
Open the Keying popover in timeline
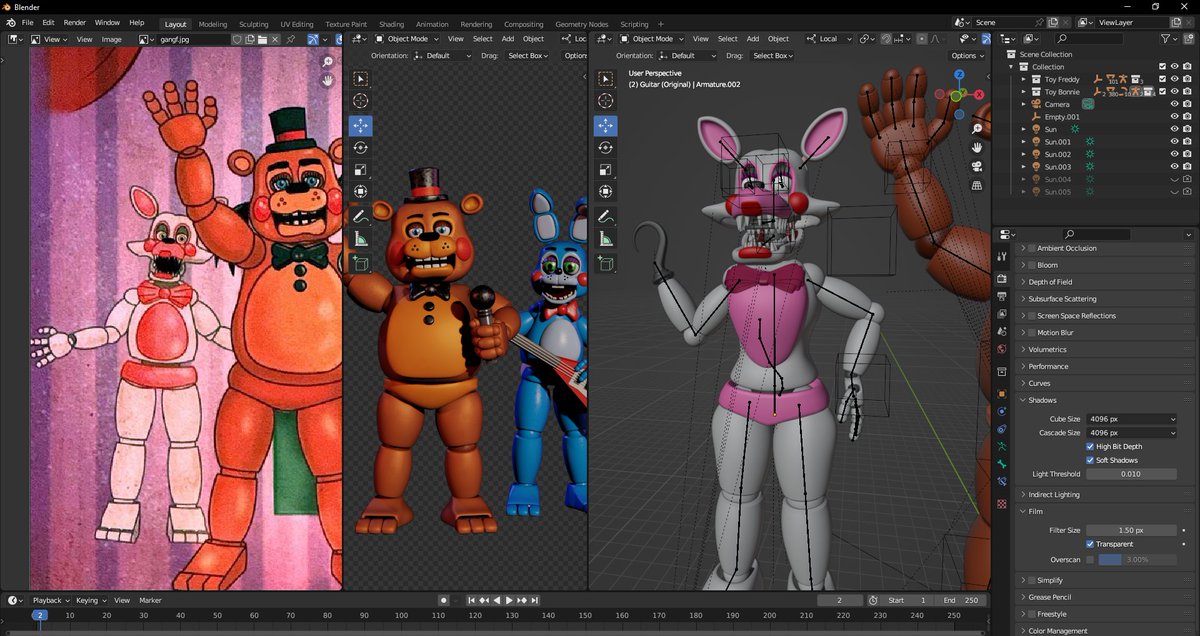click(89, 600)
